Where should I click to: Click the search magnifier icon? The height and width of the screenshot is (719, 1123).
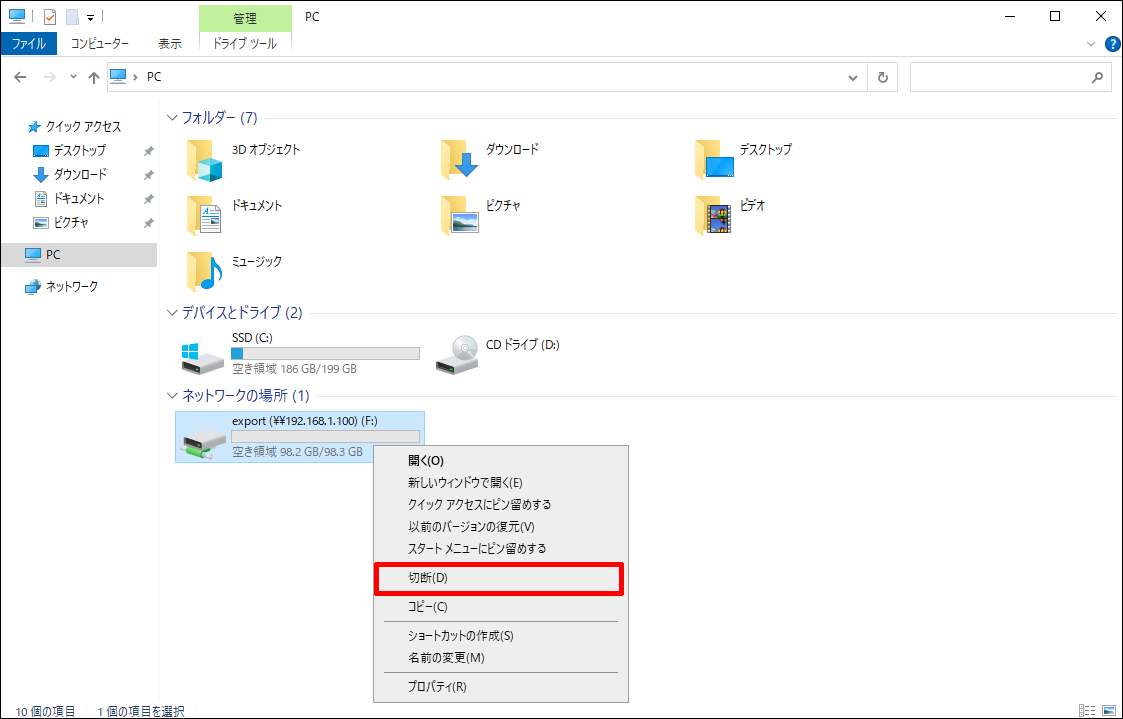[x=1097, y=77]
